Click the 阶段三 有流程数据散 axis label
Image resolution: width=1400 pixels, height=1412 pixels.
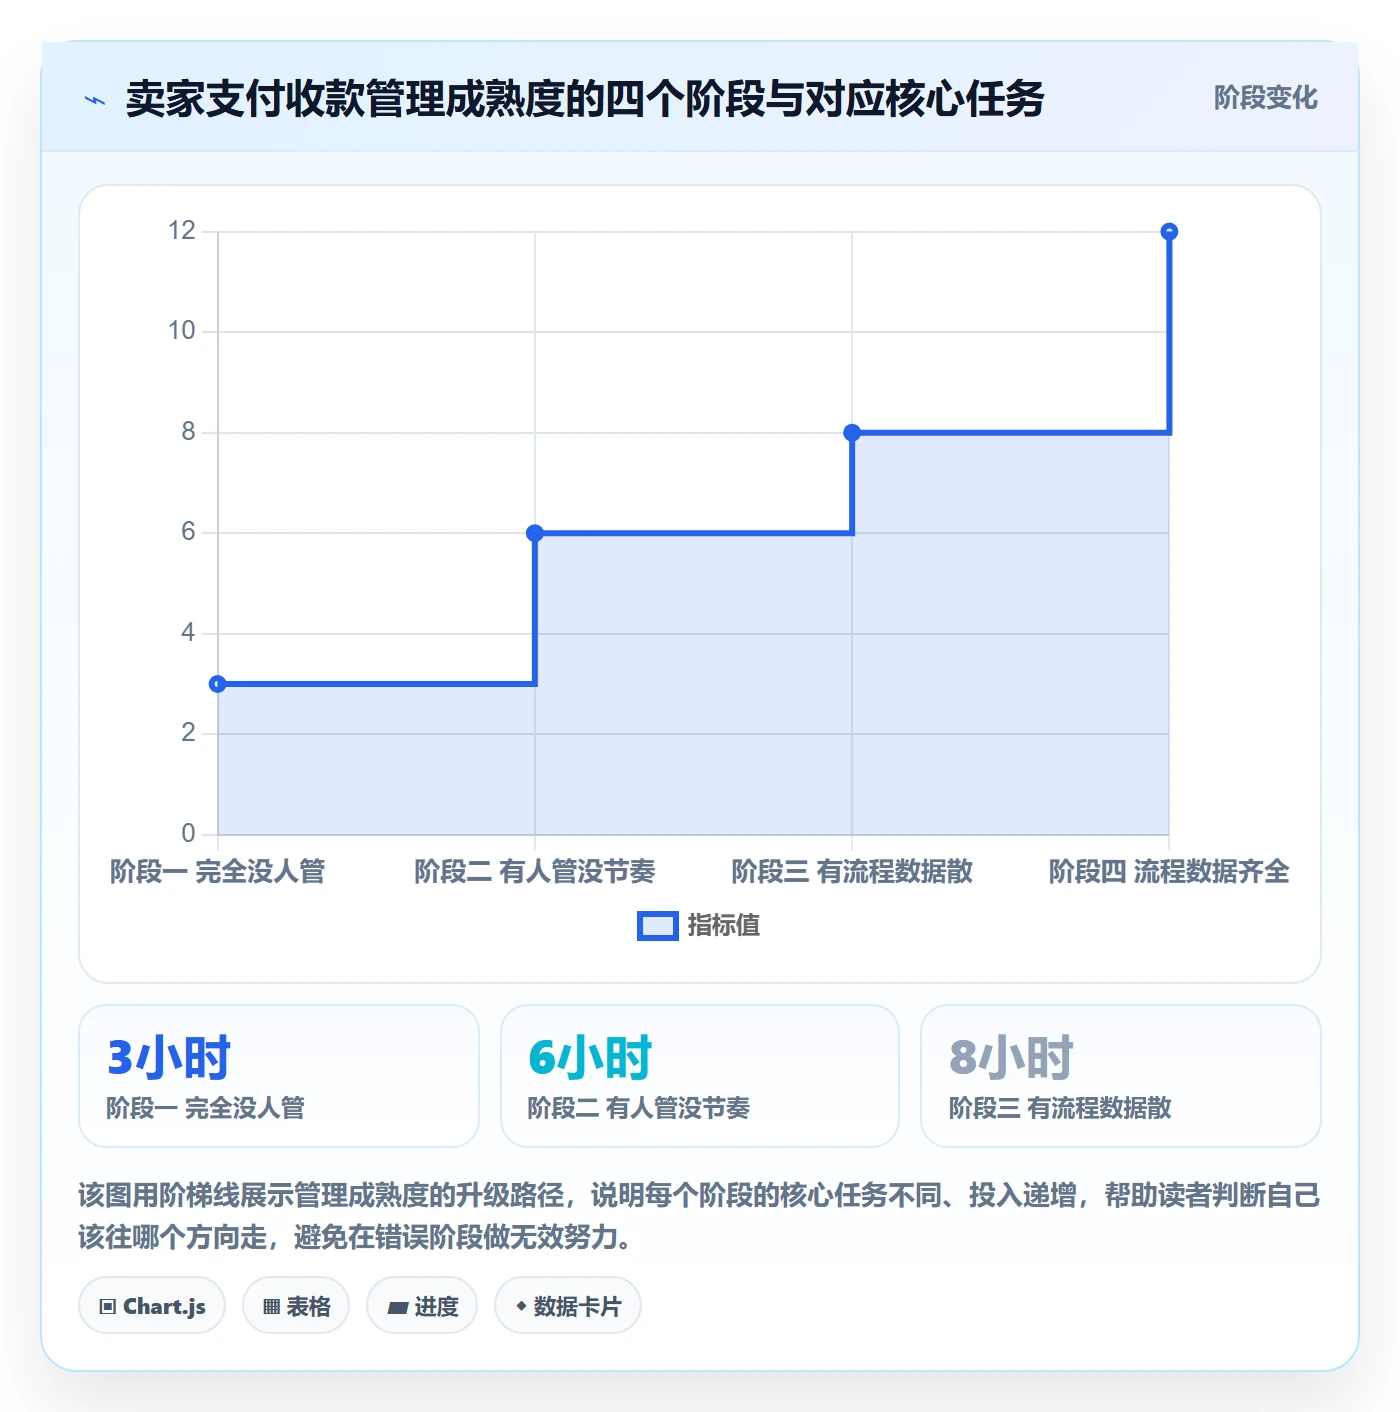(x=852, y=872)
